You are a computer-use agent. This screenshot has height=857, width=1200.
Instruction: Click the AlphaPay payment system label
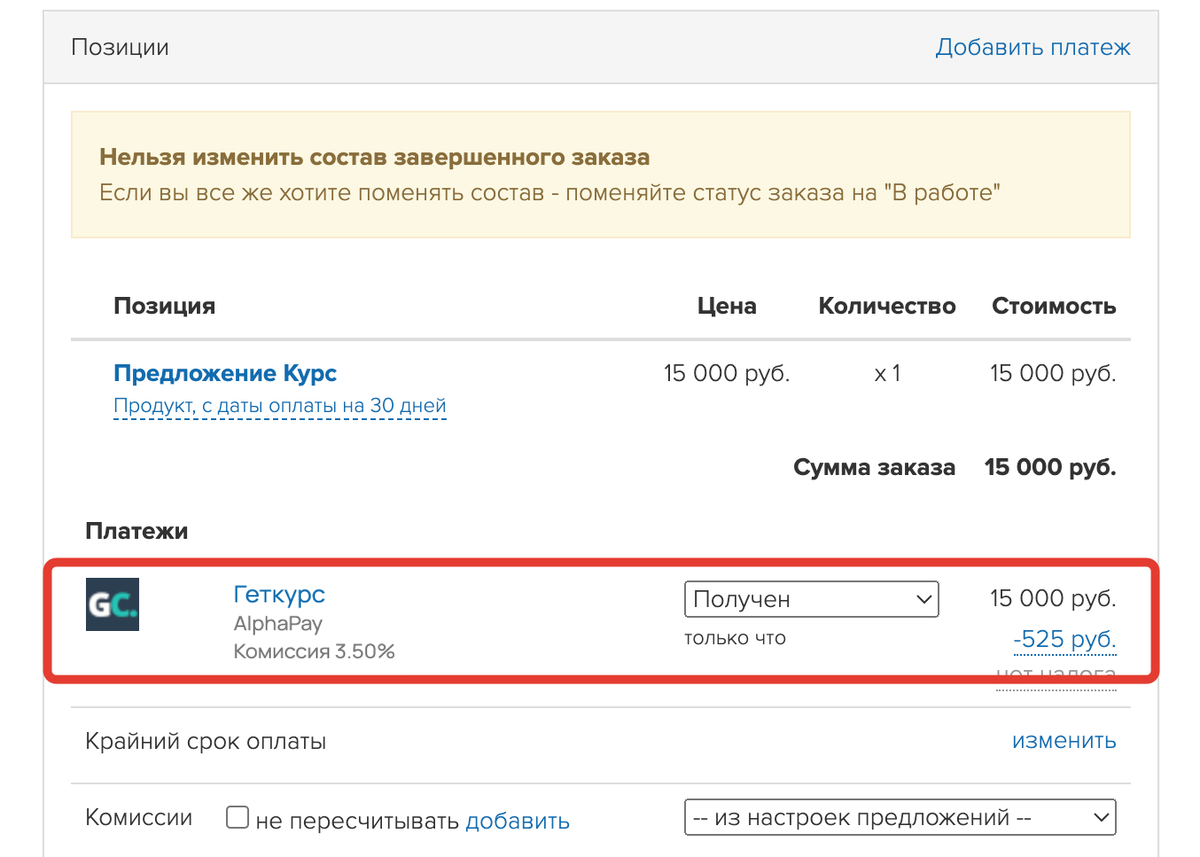(278, 624)
